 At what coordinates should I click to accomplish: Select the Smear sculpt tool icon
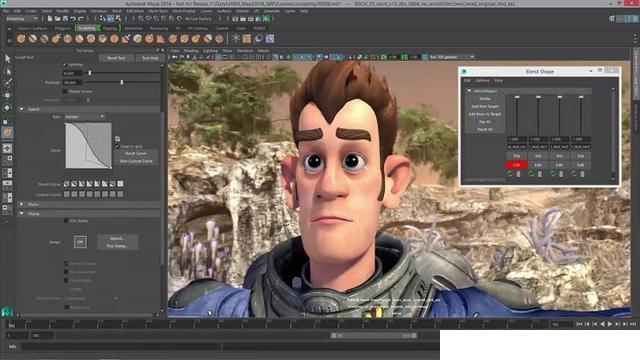click(x=184, y=39)
